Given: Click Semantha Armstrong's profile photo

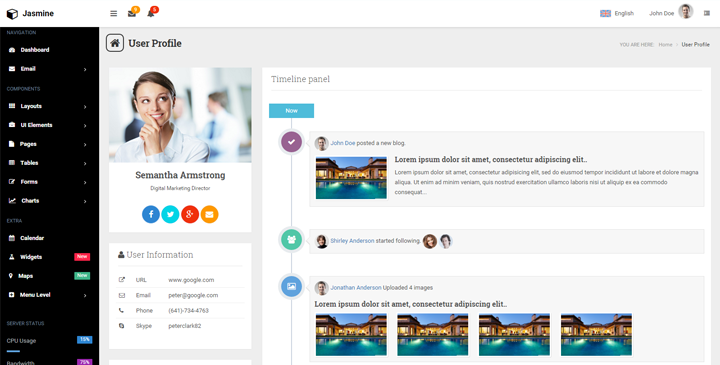Looking at the screenshot, I should (180, 115).
